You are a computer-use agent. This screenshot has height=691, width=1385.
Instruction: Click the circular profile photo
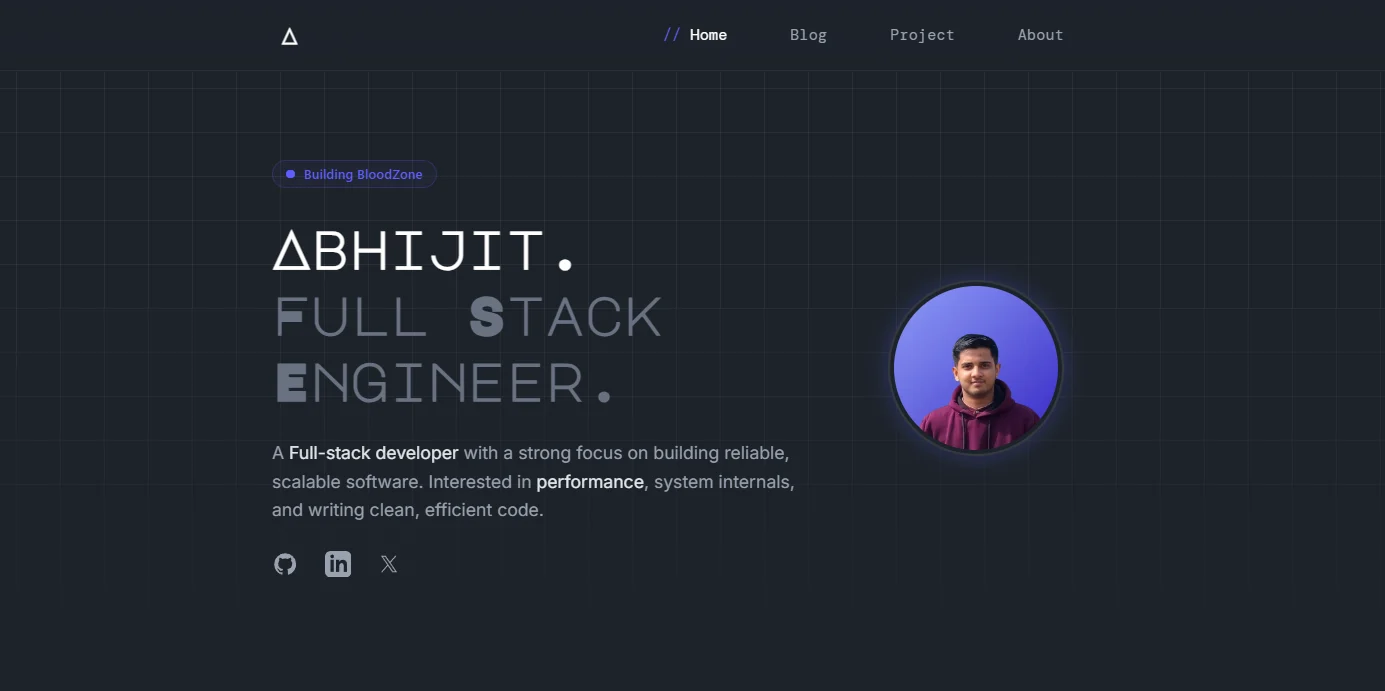(975, 368)
